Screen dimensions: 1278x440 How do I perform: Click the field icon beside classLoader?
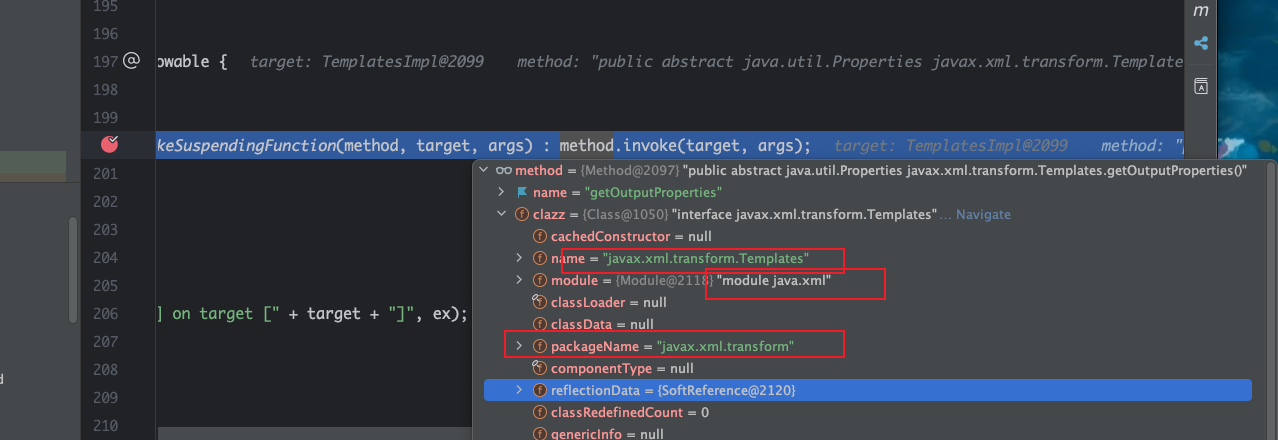[x=540, y=302]
